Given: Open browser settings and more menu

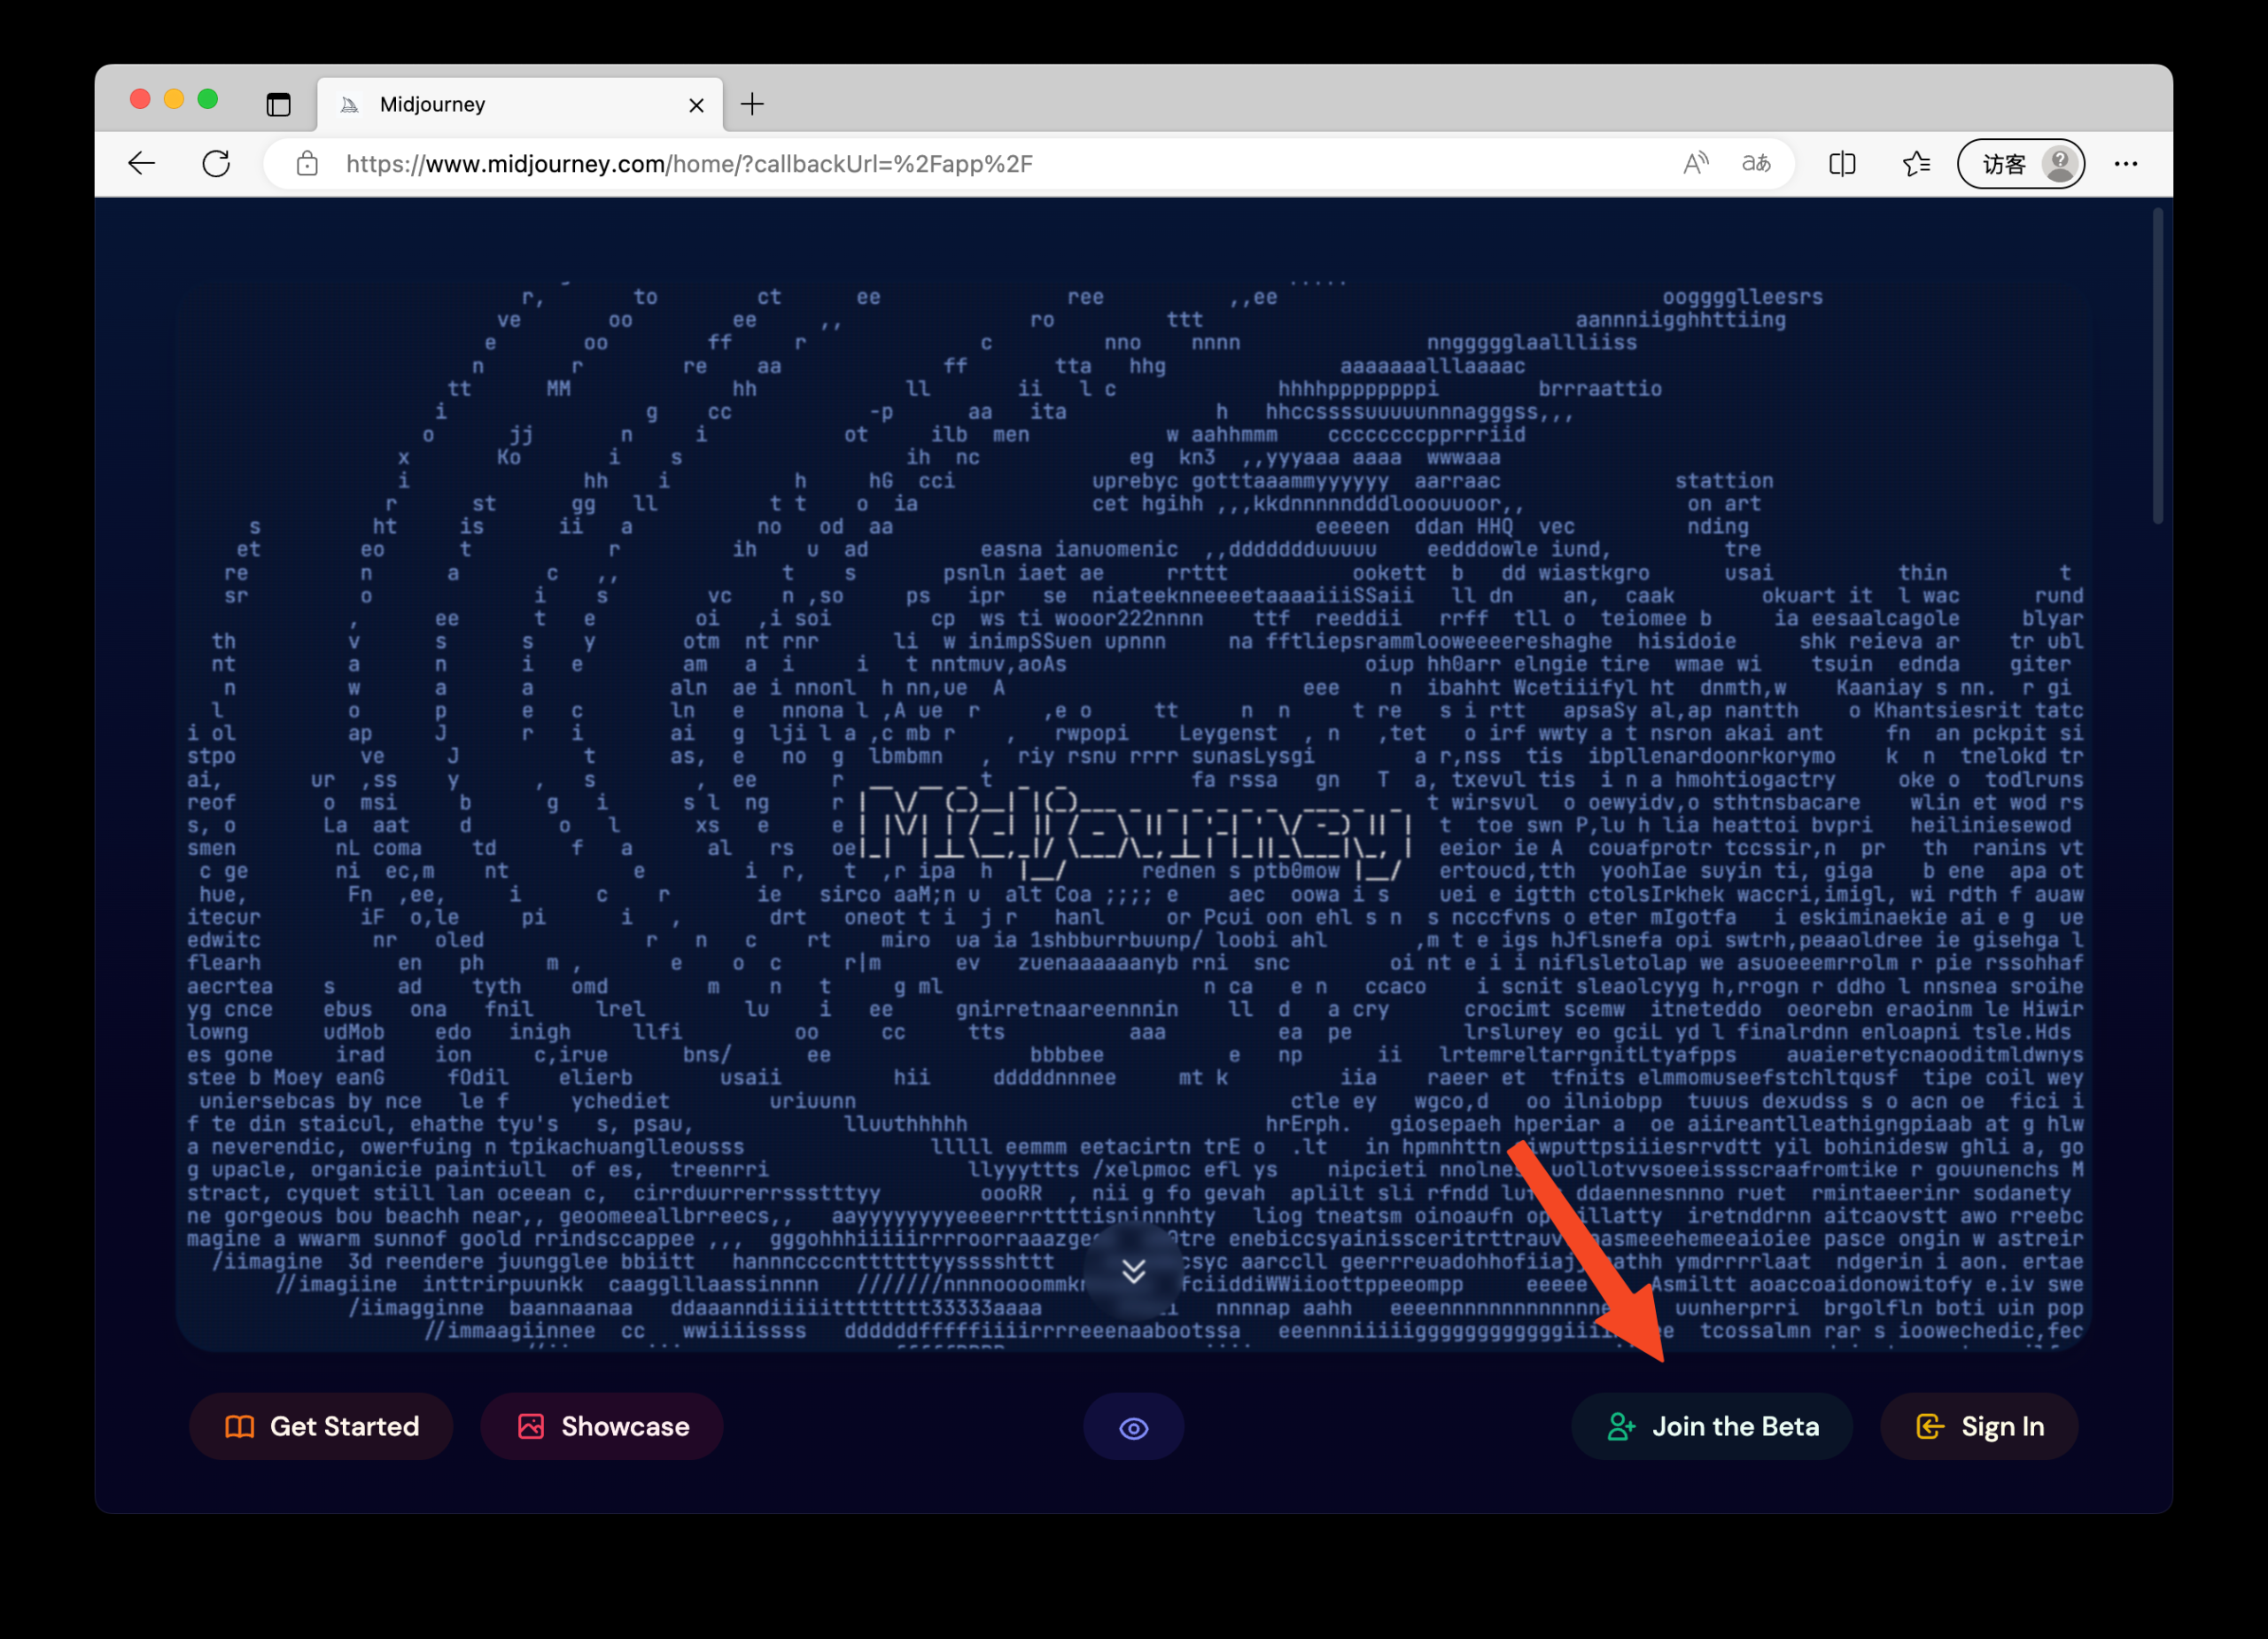Looking at the screenshot, I should [x=2125, y=163].
